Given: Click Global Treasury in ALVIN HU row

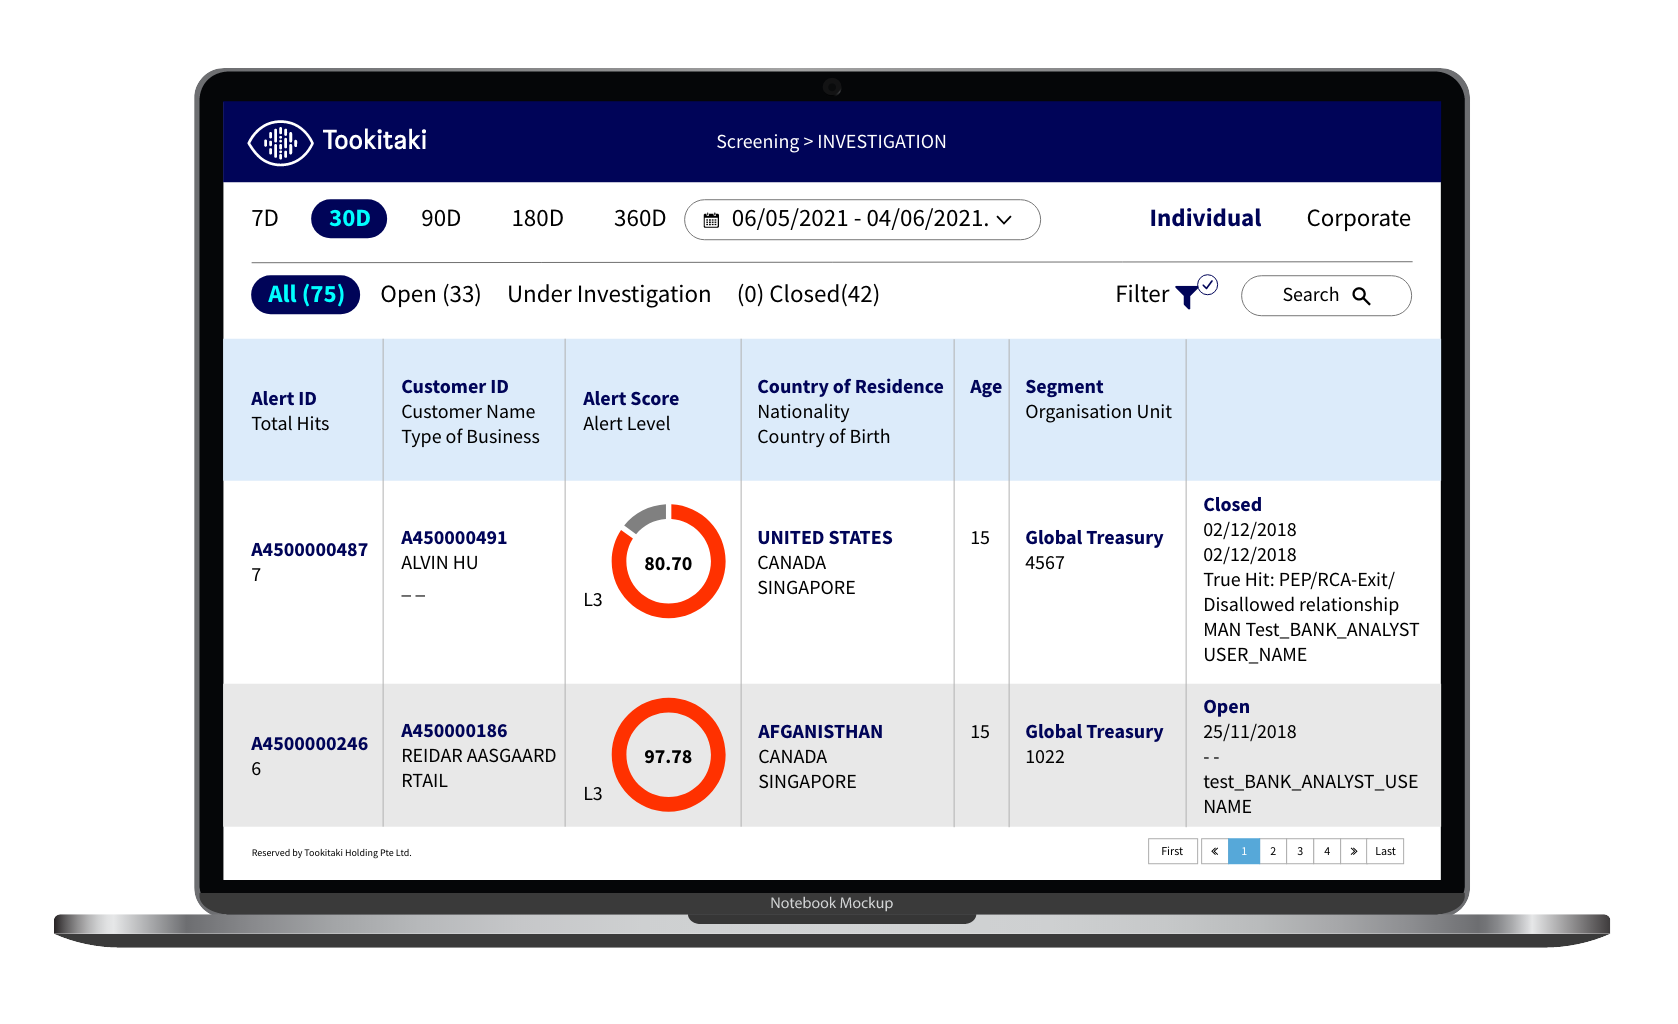Looking at the screenshot, I should tap(1094, 538).
